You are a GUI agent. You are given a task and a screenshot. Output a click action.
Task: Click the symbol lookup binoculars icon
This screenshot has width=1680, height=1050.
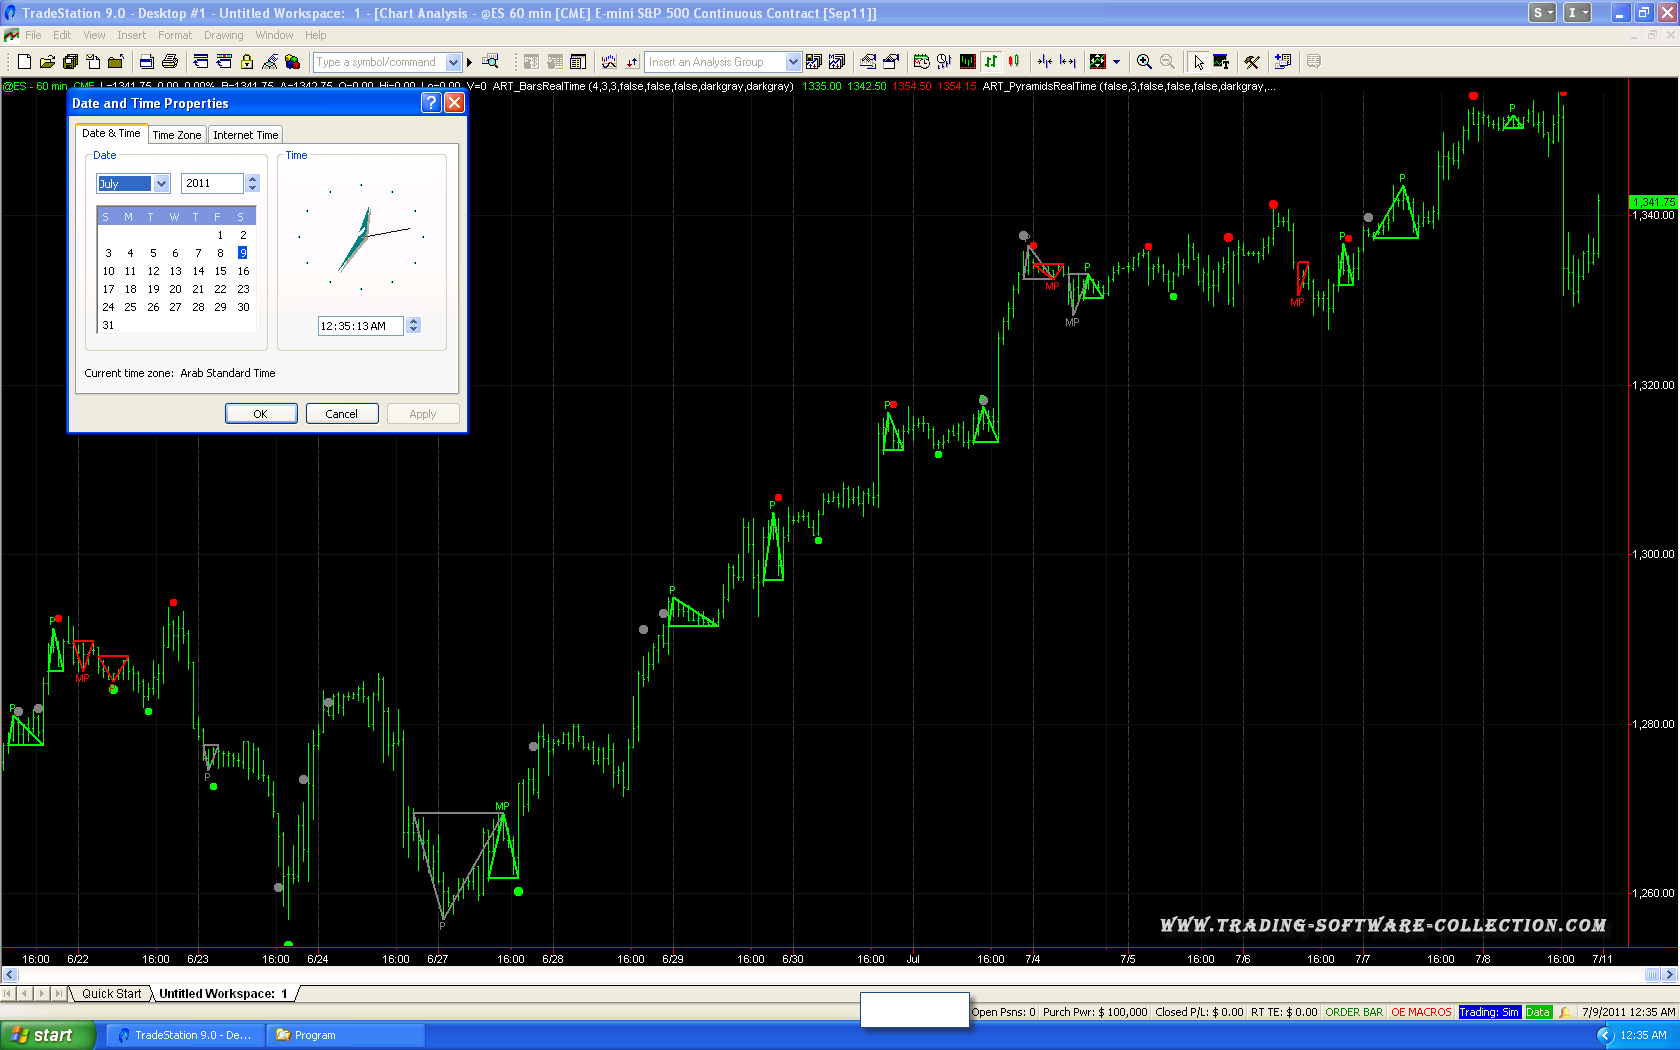490,62
